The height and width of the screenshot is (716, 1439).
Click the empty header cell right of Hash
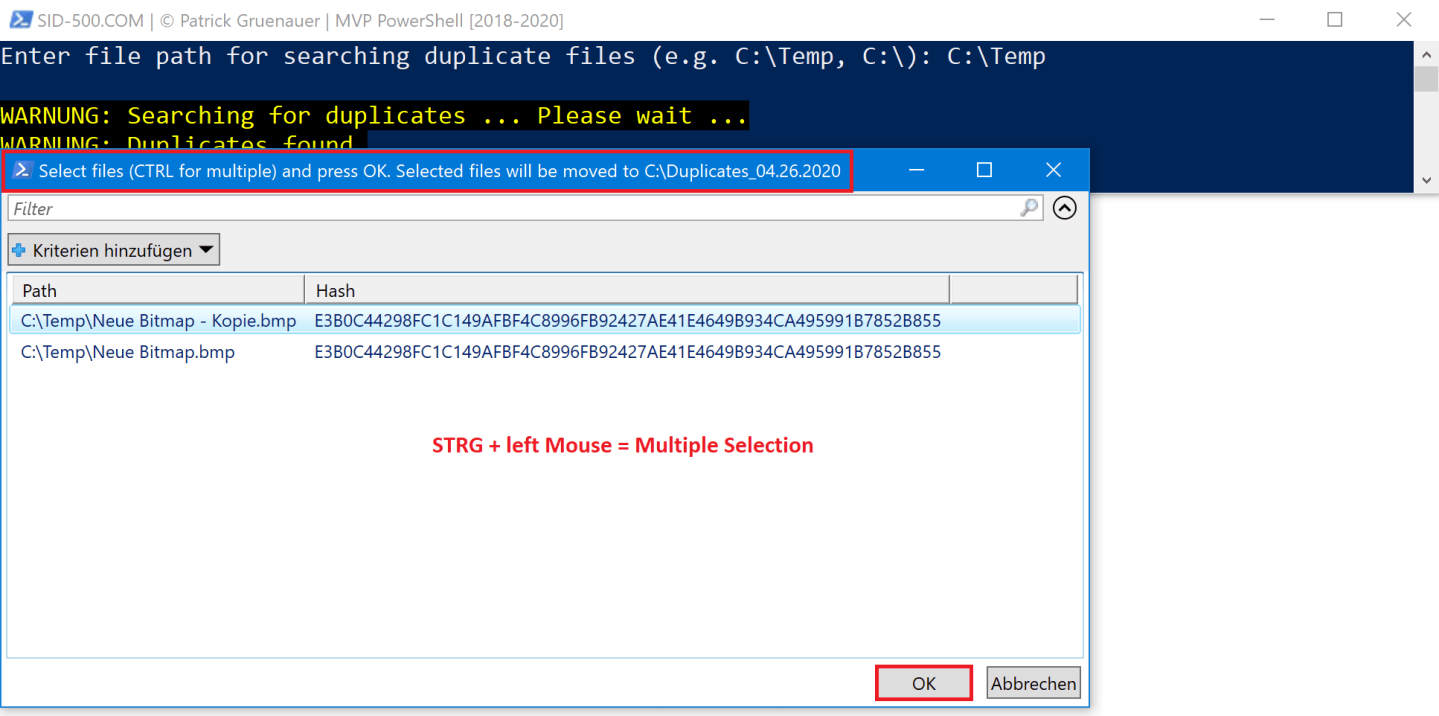1013,291
